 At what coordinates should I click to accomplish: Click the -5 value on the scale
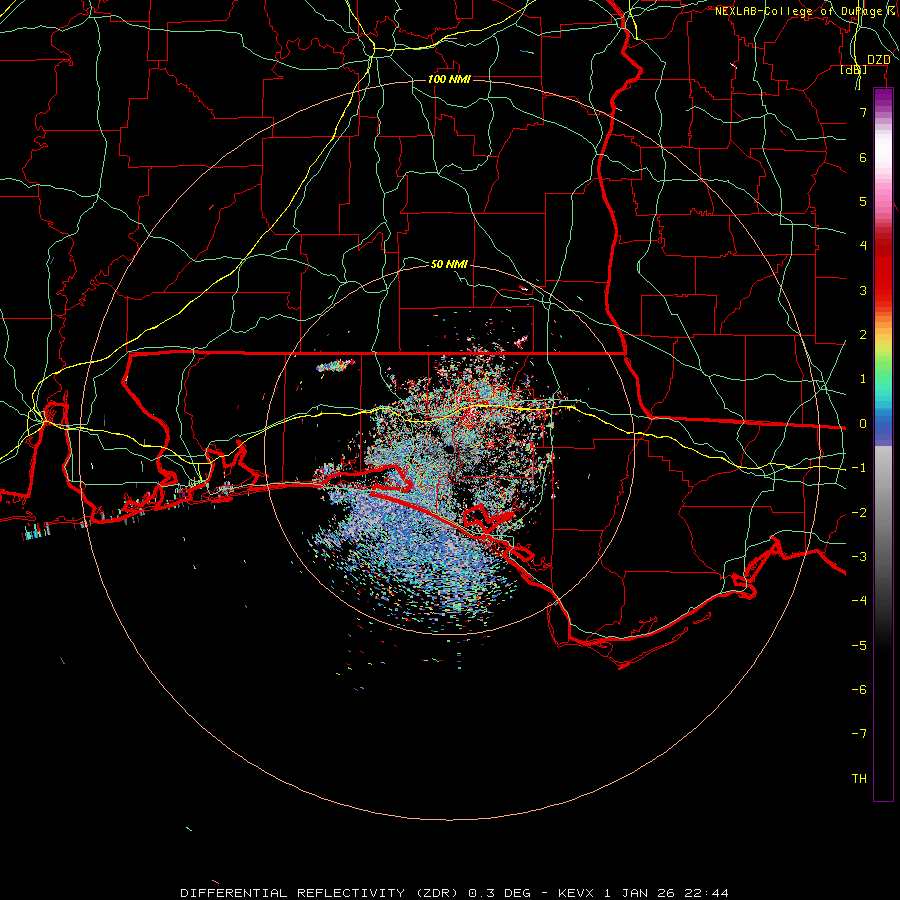tap(859, 646)
